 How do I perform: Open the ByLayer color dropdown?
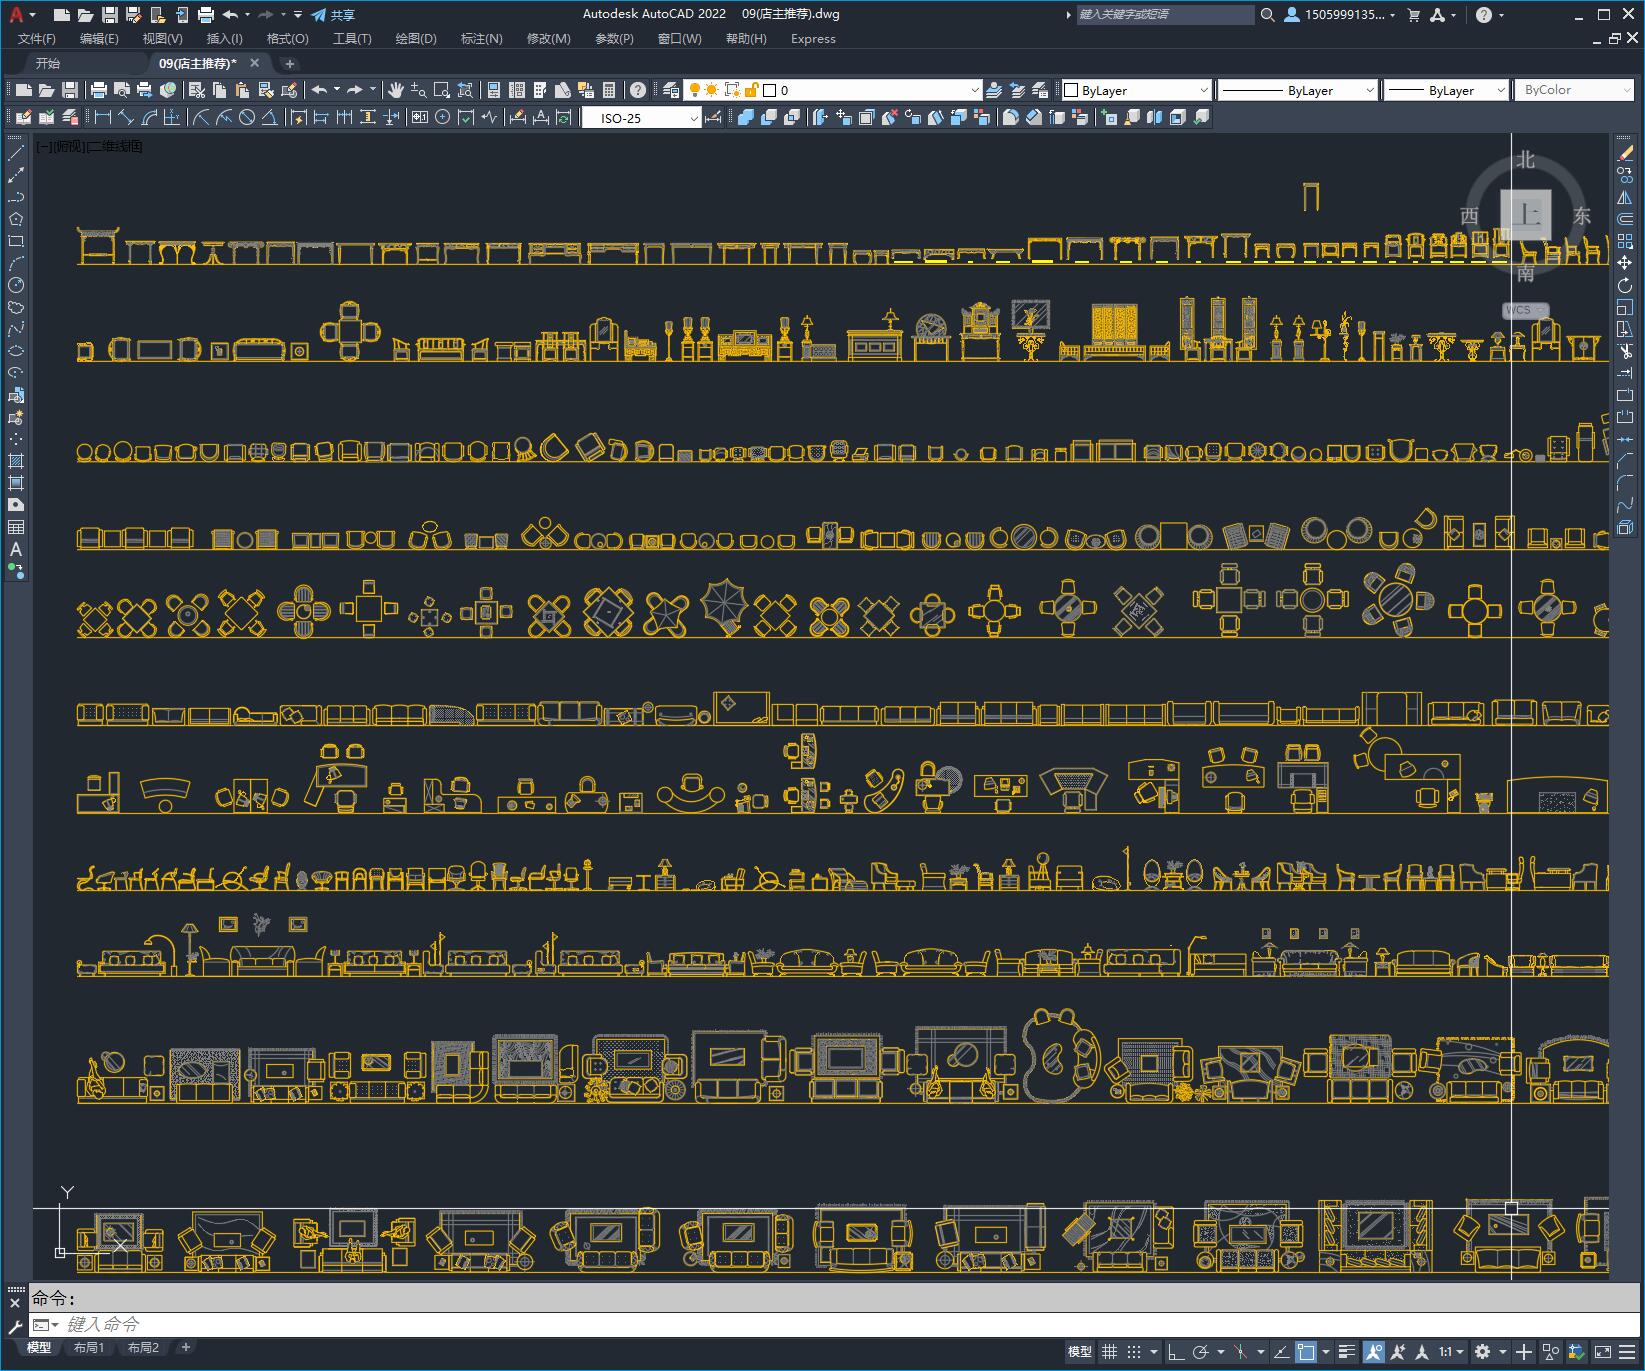[1136, 90]
